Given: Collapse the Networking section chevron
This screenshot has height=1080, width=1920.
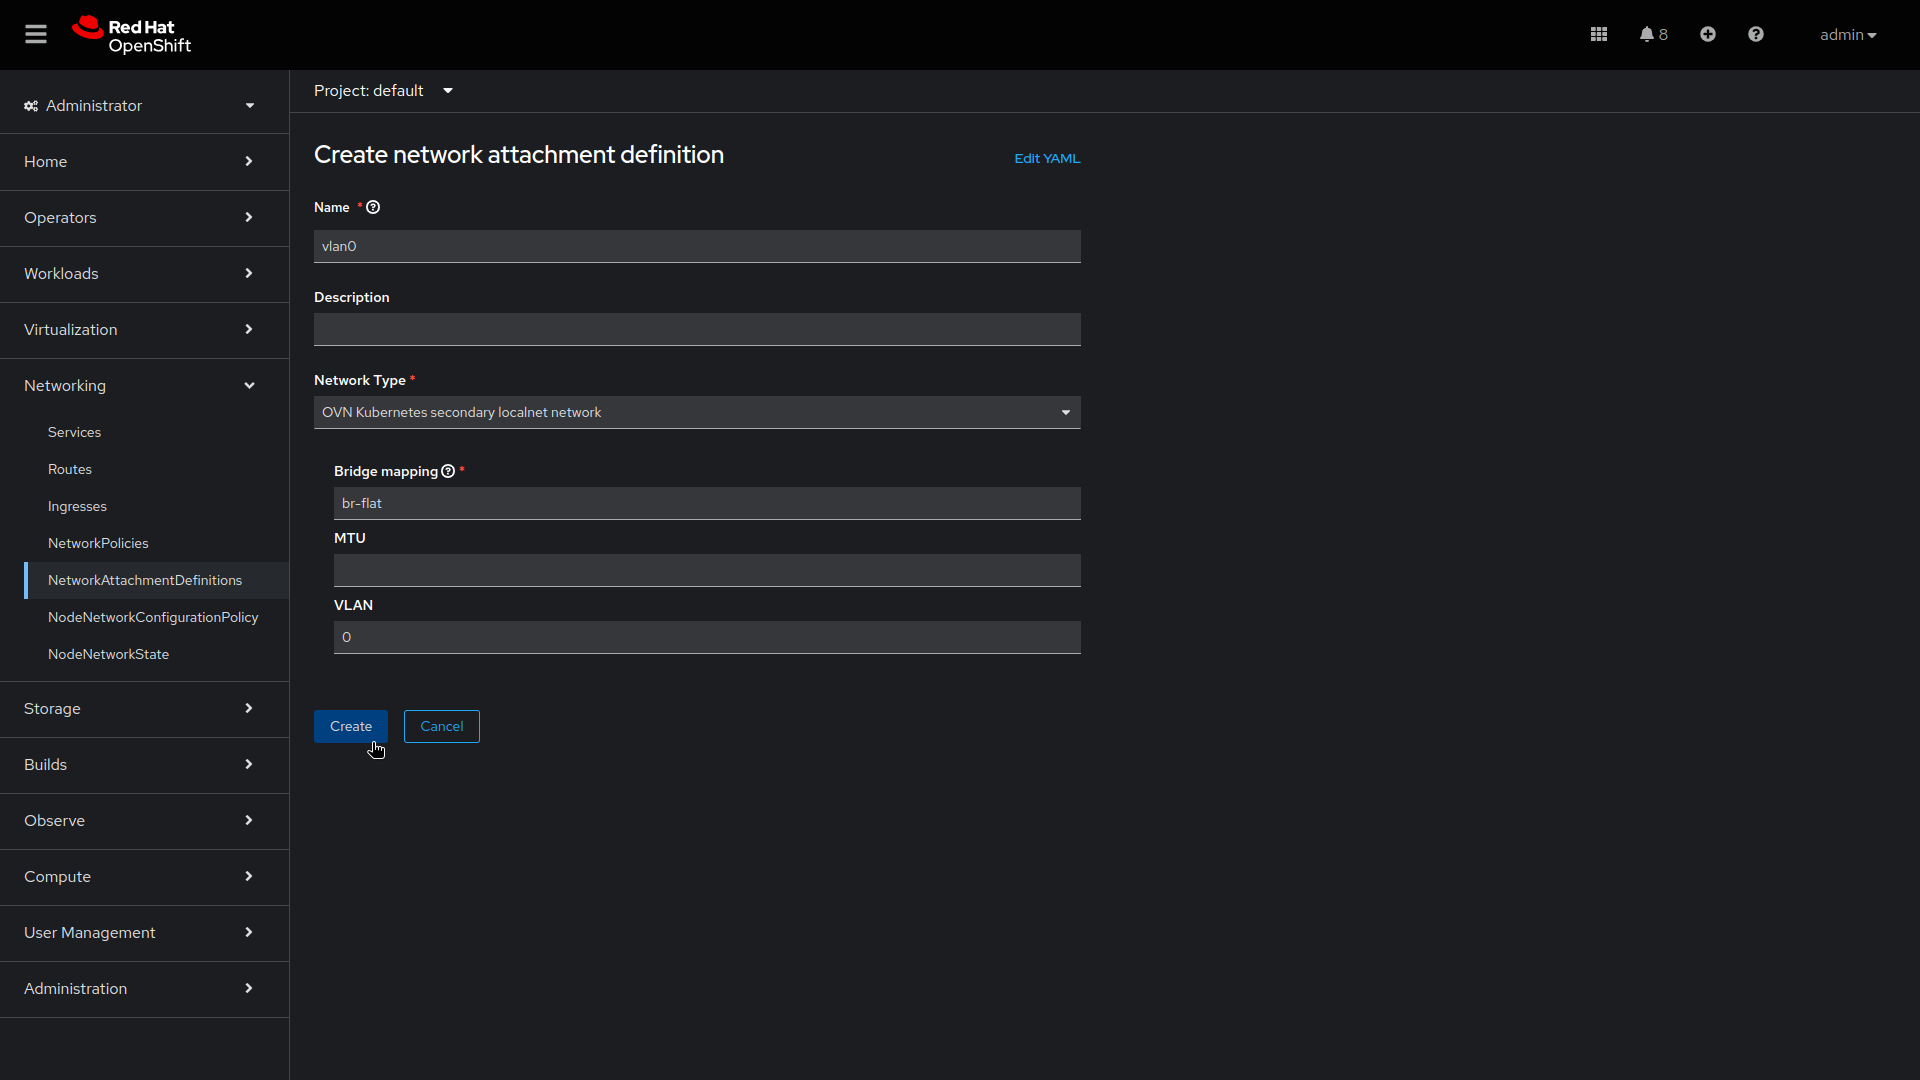Looking at the screenshot, I should [249, 385].
